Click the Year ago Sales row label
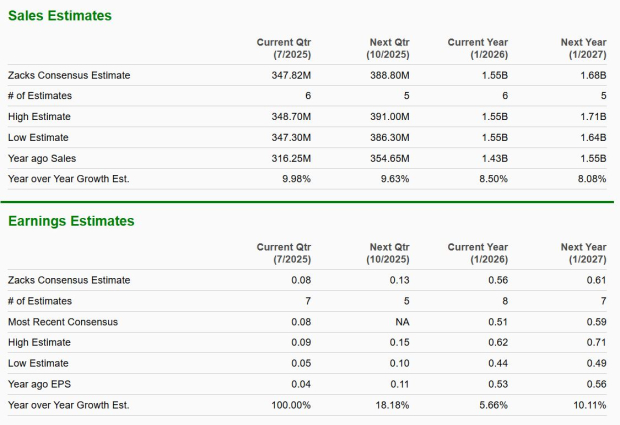This screenshot has width=620, height=425. [42, 158]
